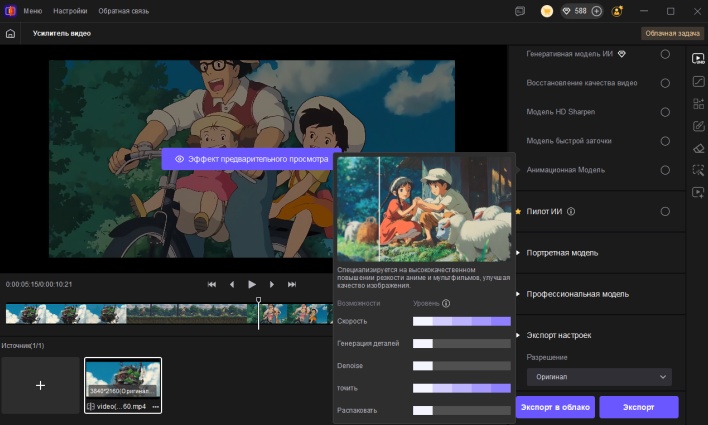Add a new source with plus tile
The width and height of the screenshot is (708, 425).
pos(40,385)
